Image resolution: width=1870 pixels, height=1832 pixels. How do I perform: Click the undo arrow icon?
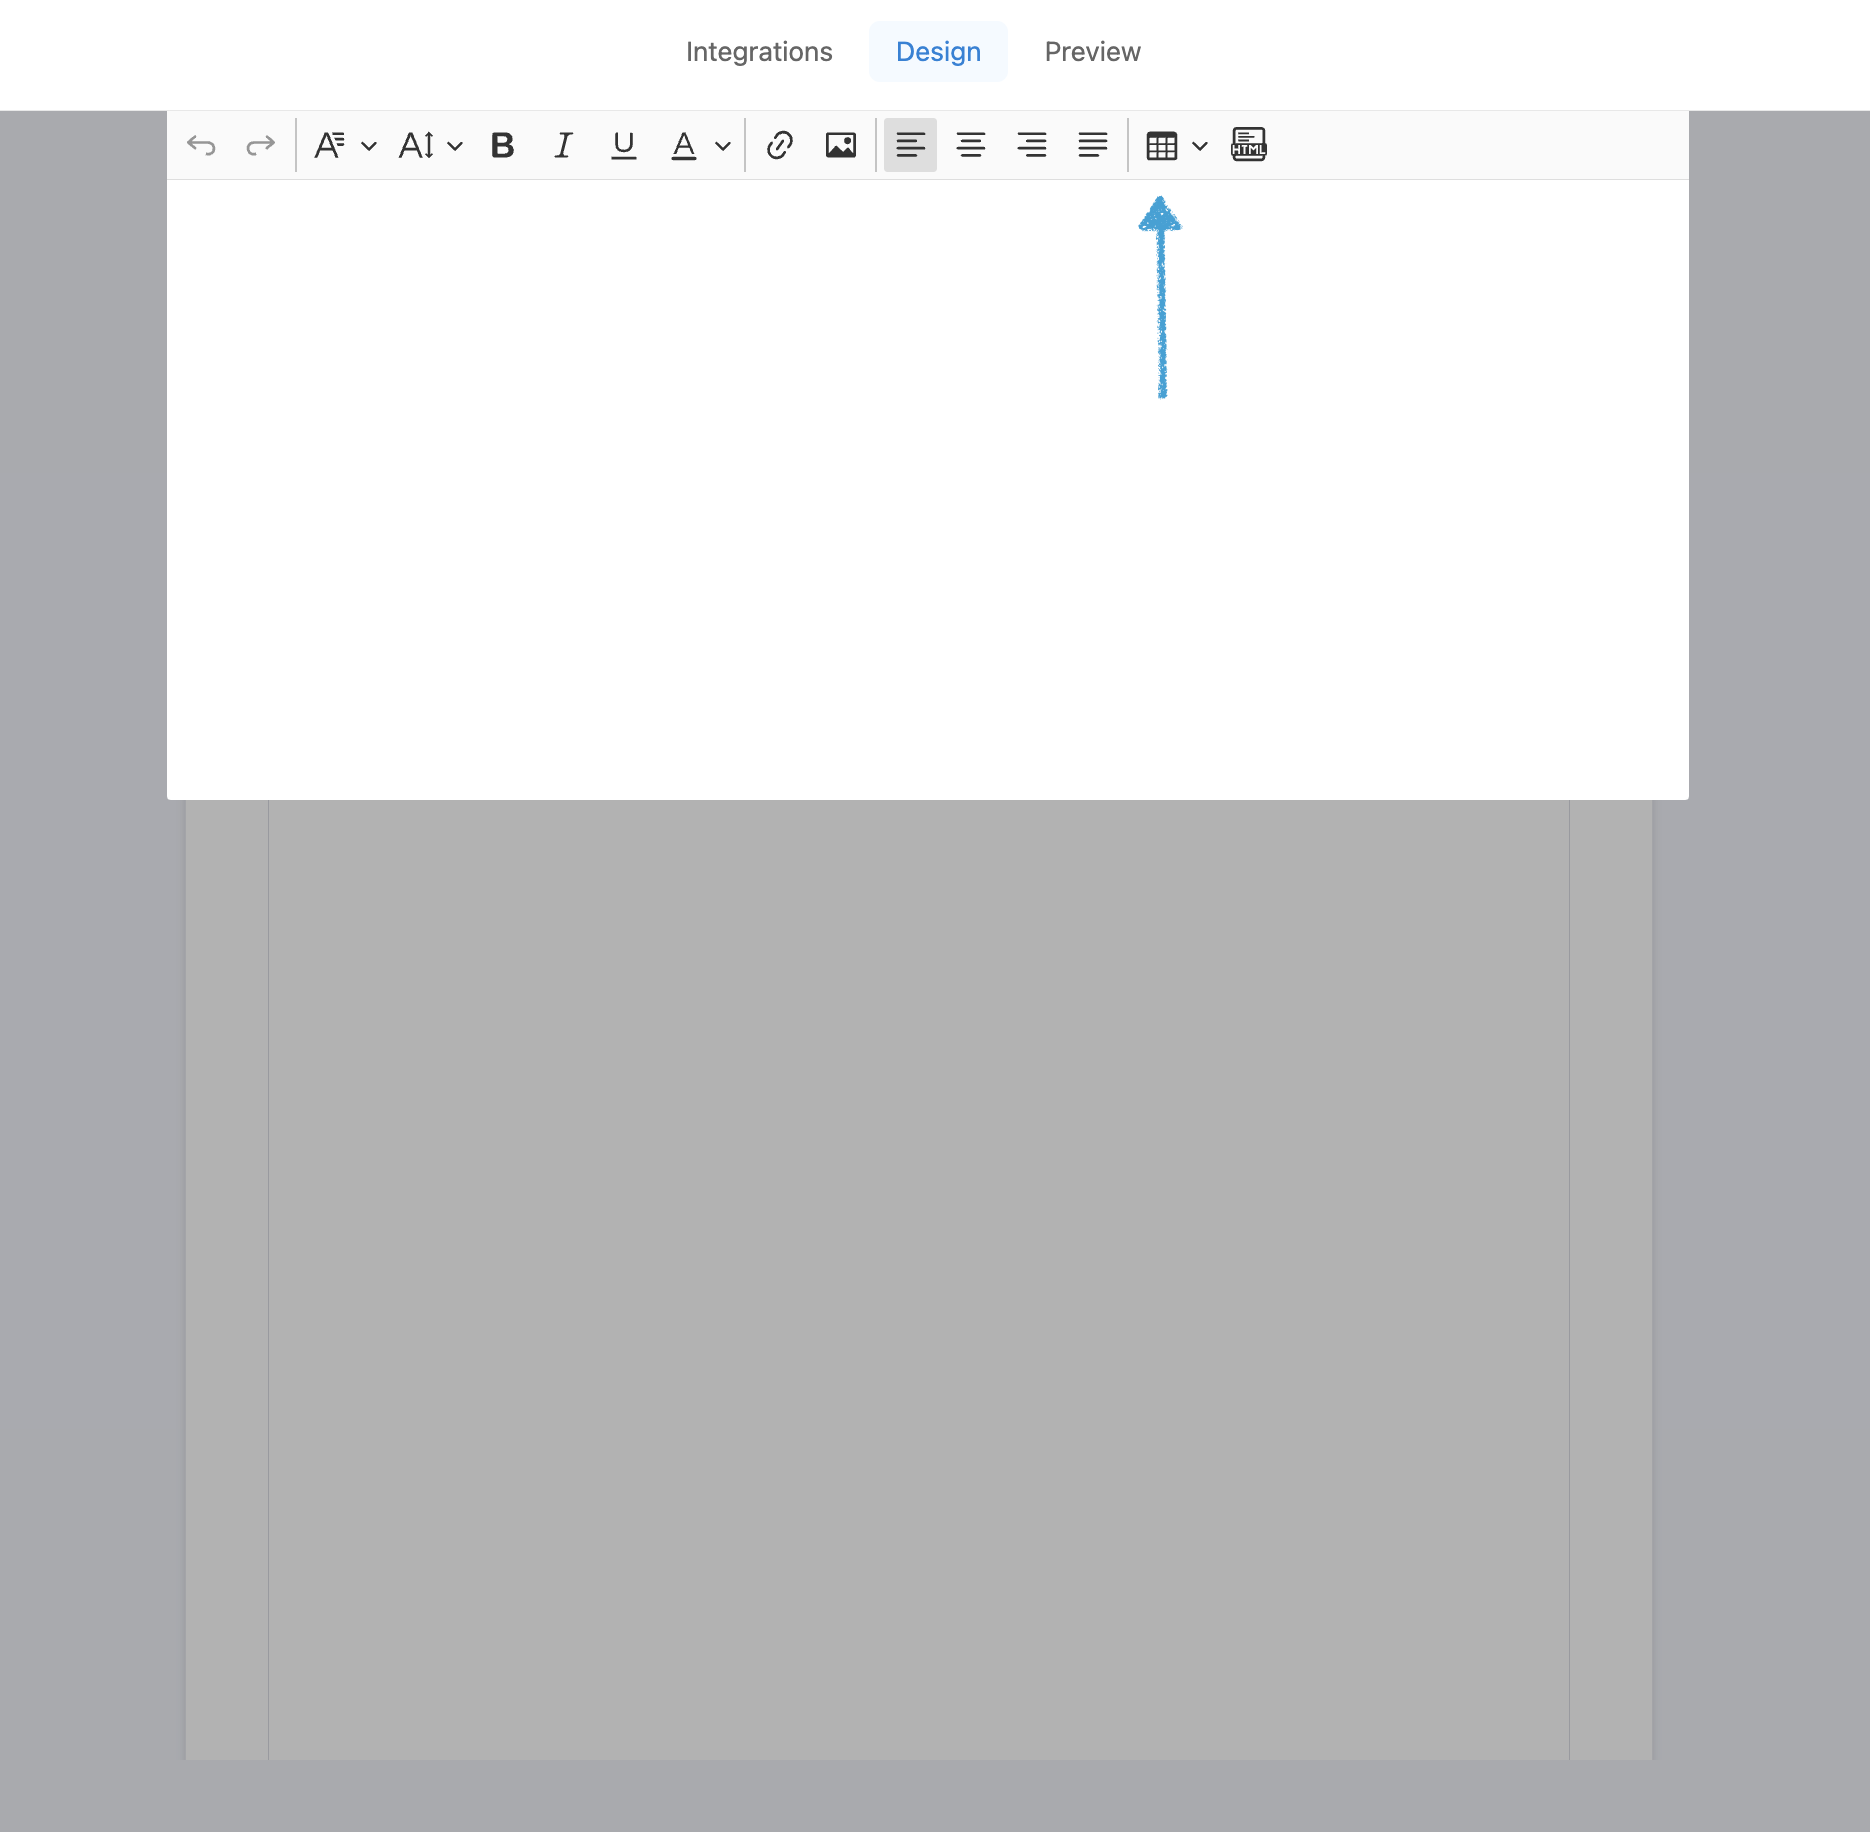pos(201,146)
